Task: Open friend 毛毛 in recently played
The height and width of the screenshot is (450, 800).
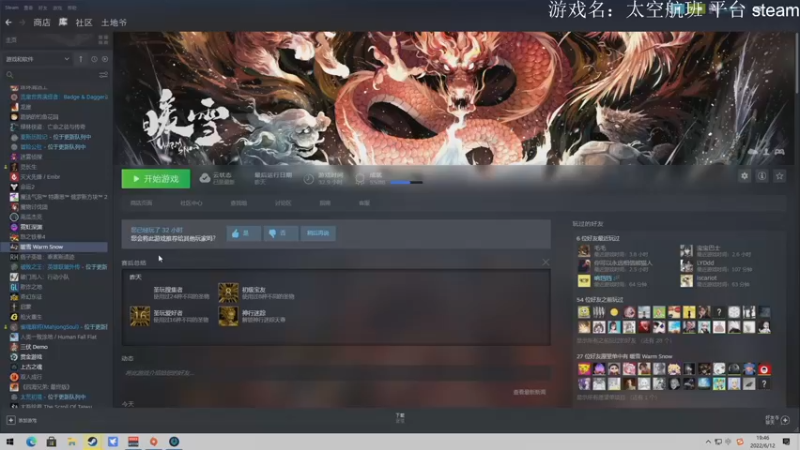Action: pos(584,251)
